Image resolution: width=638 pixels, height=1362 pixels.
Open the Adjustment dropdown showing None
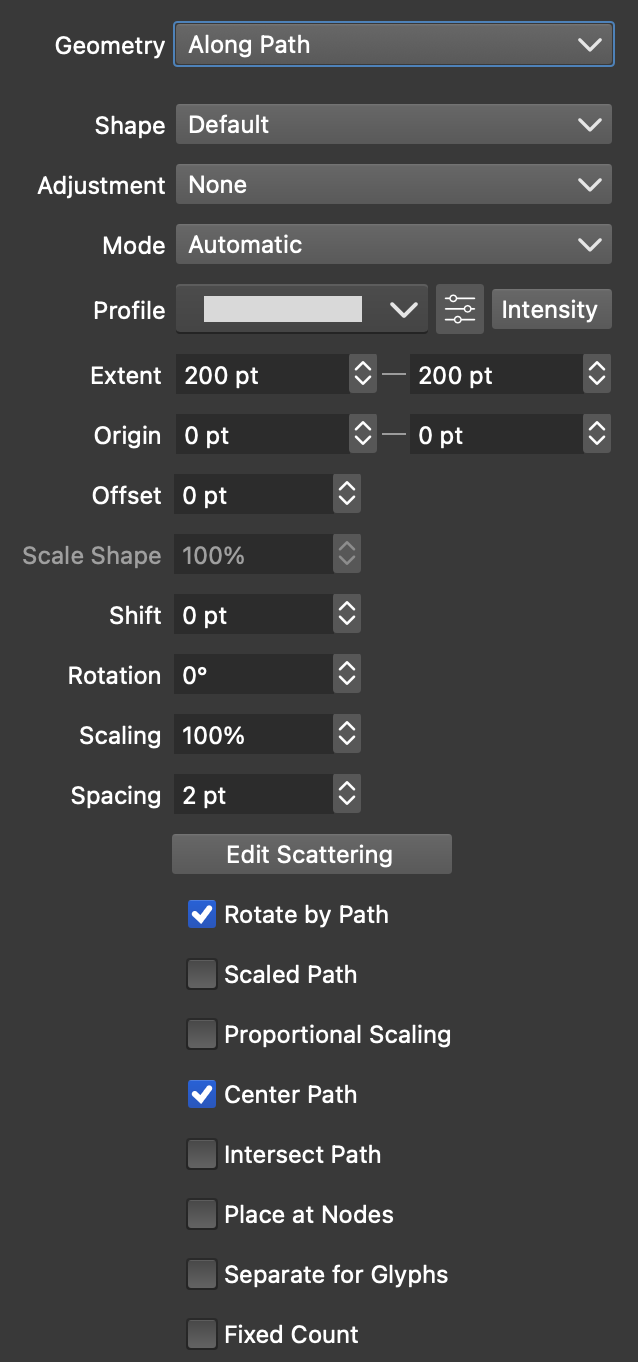(394, 185)
